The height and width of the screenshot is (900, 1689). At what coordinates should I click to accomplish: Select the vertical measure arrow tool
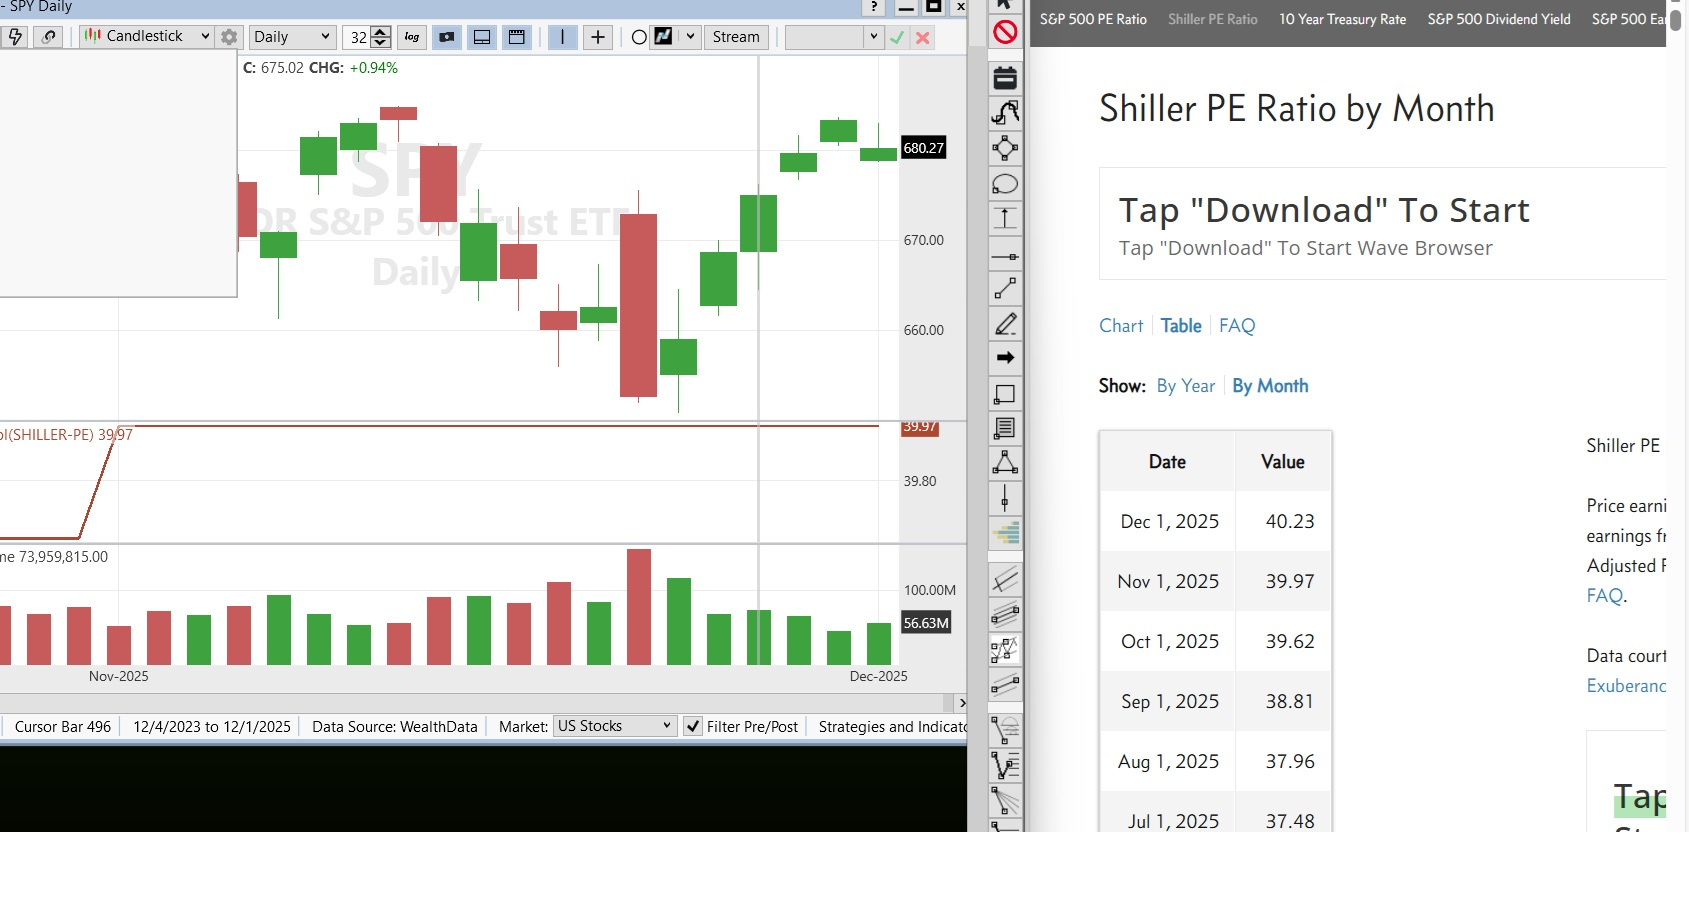point(1005,219)
